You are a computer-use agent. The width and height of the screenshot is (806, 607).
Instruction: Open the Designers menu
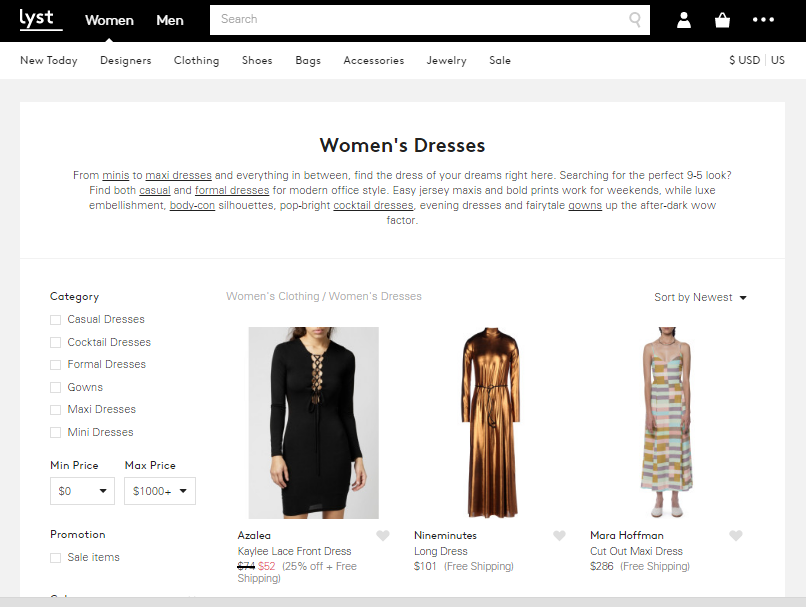click(125, 61)
